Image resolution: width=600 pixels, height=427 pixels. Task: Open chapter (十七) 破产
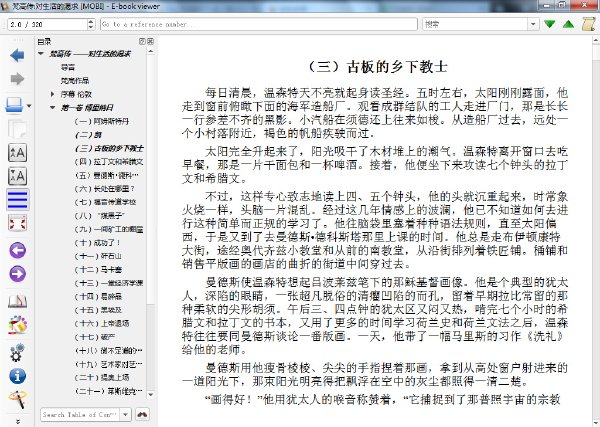95,337
